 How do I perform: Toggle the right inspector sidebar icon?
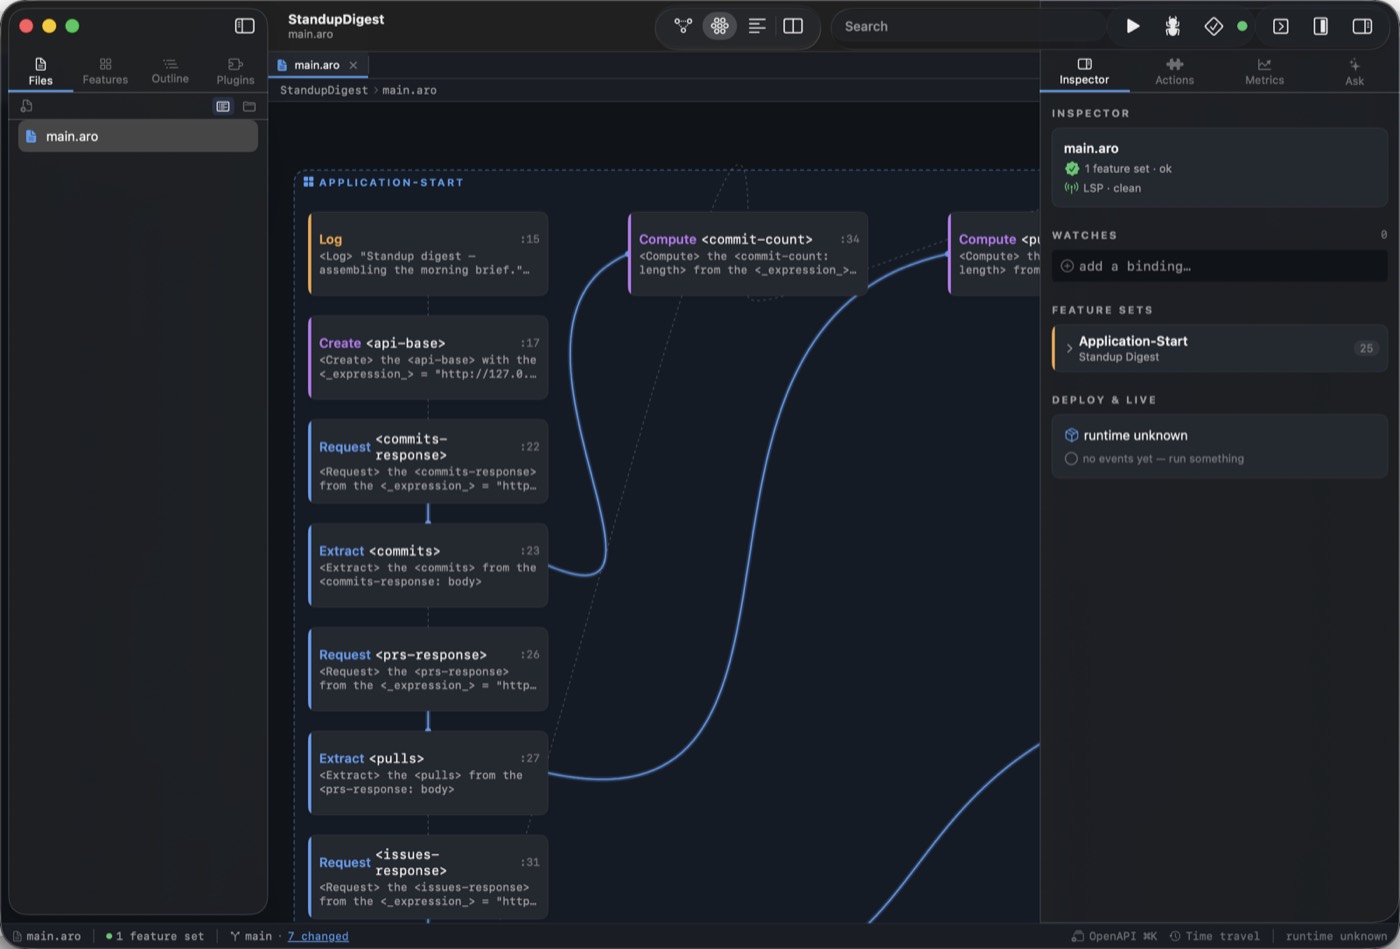click(1362, 26)
